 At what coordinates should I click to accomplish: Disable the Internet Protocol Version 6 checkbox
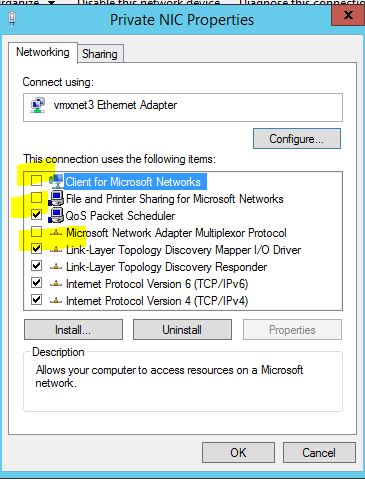[36, 283]
